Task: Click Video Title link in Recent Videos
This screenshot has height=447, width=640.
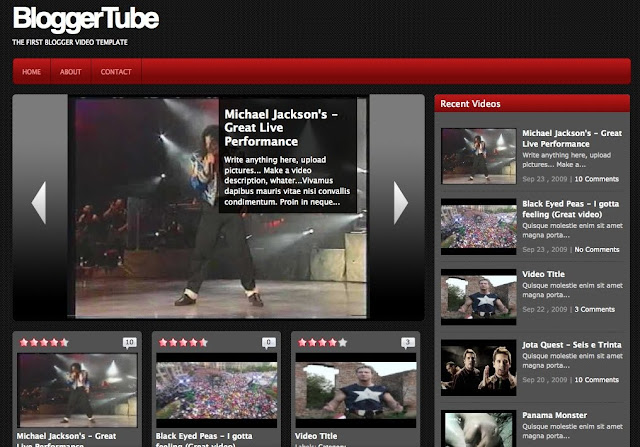Action: 543,274
